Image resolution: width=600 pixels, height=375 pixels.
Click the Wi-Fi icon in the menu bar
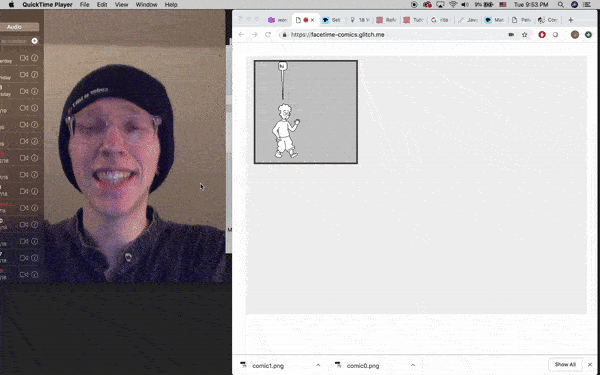click(453, 5)
